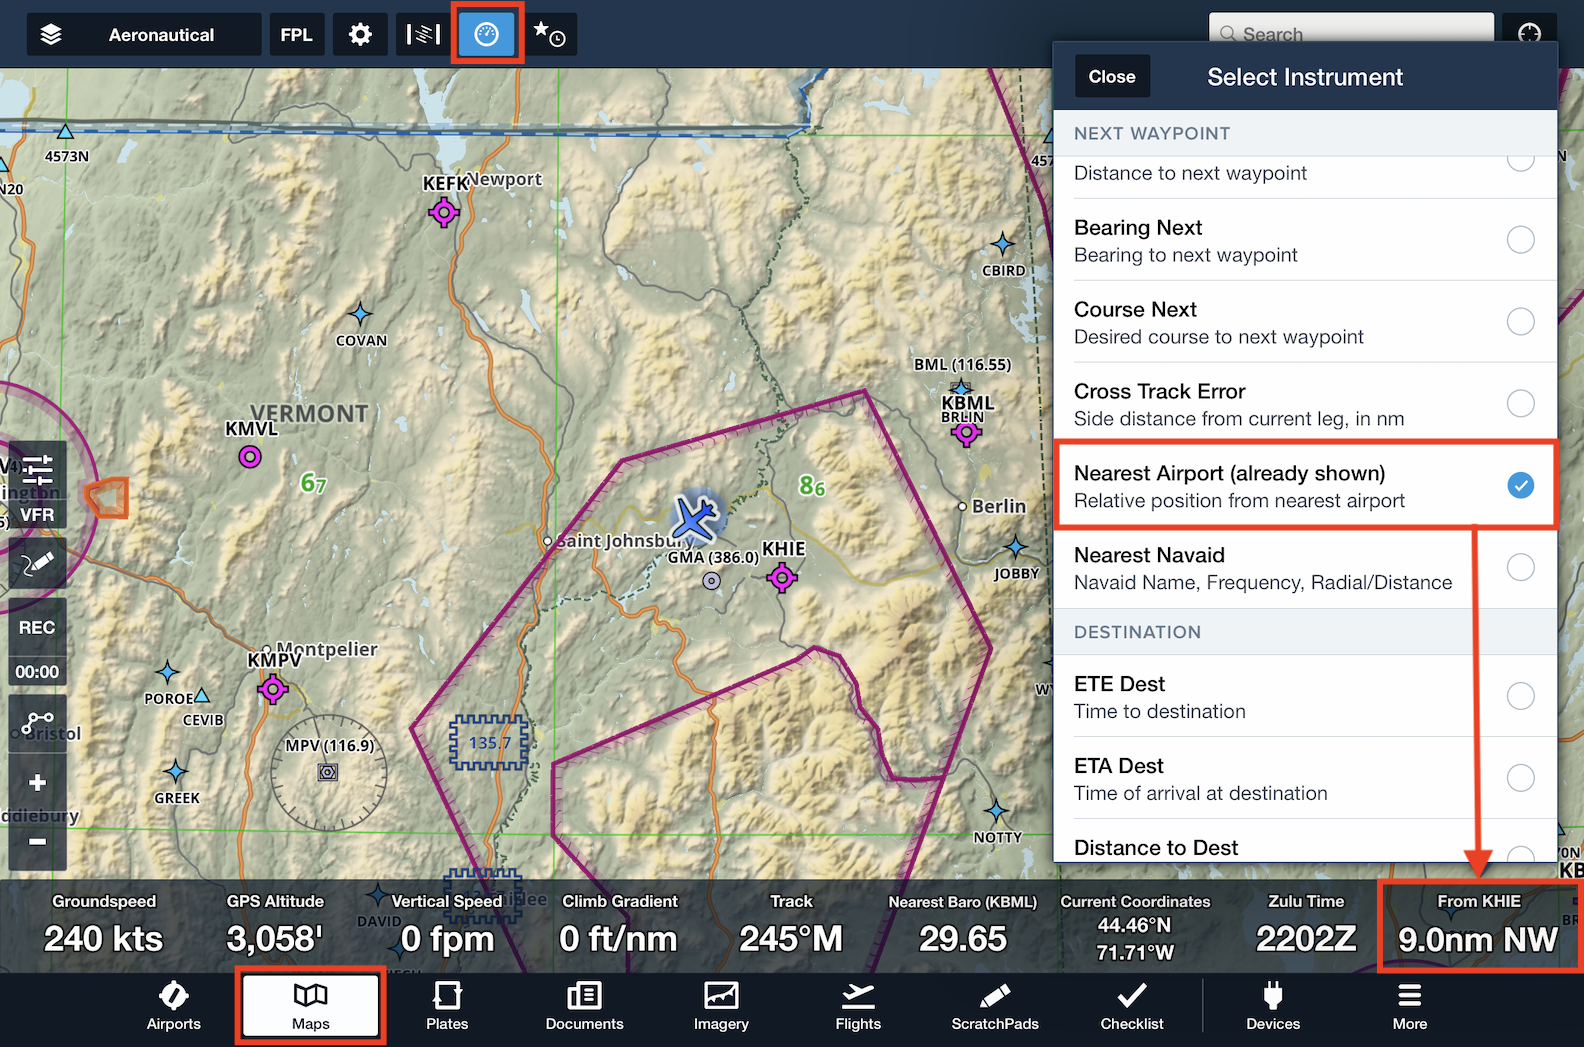This screenshot has height=1047, width=1584.
Task: Tap the KHIE airport symbol on map
Action: click(x=782, y=577)
